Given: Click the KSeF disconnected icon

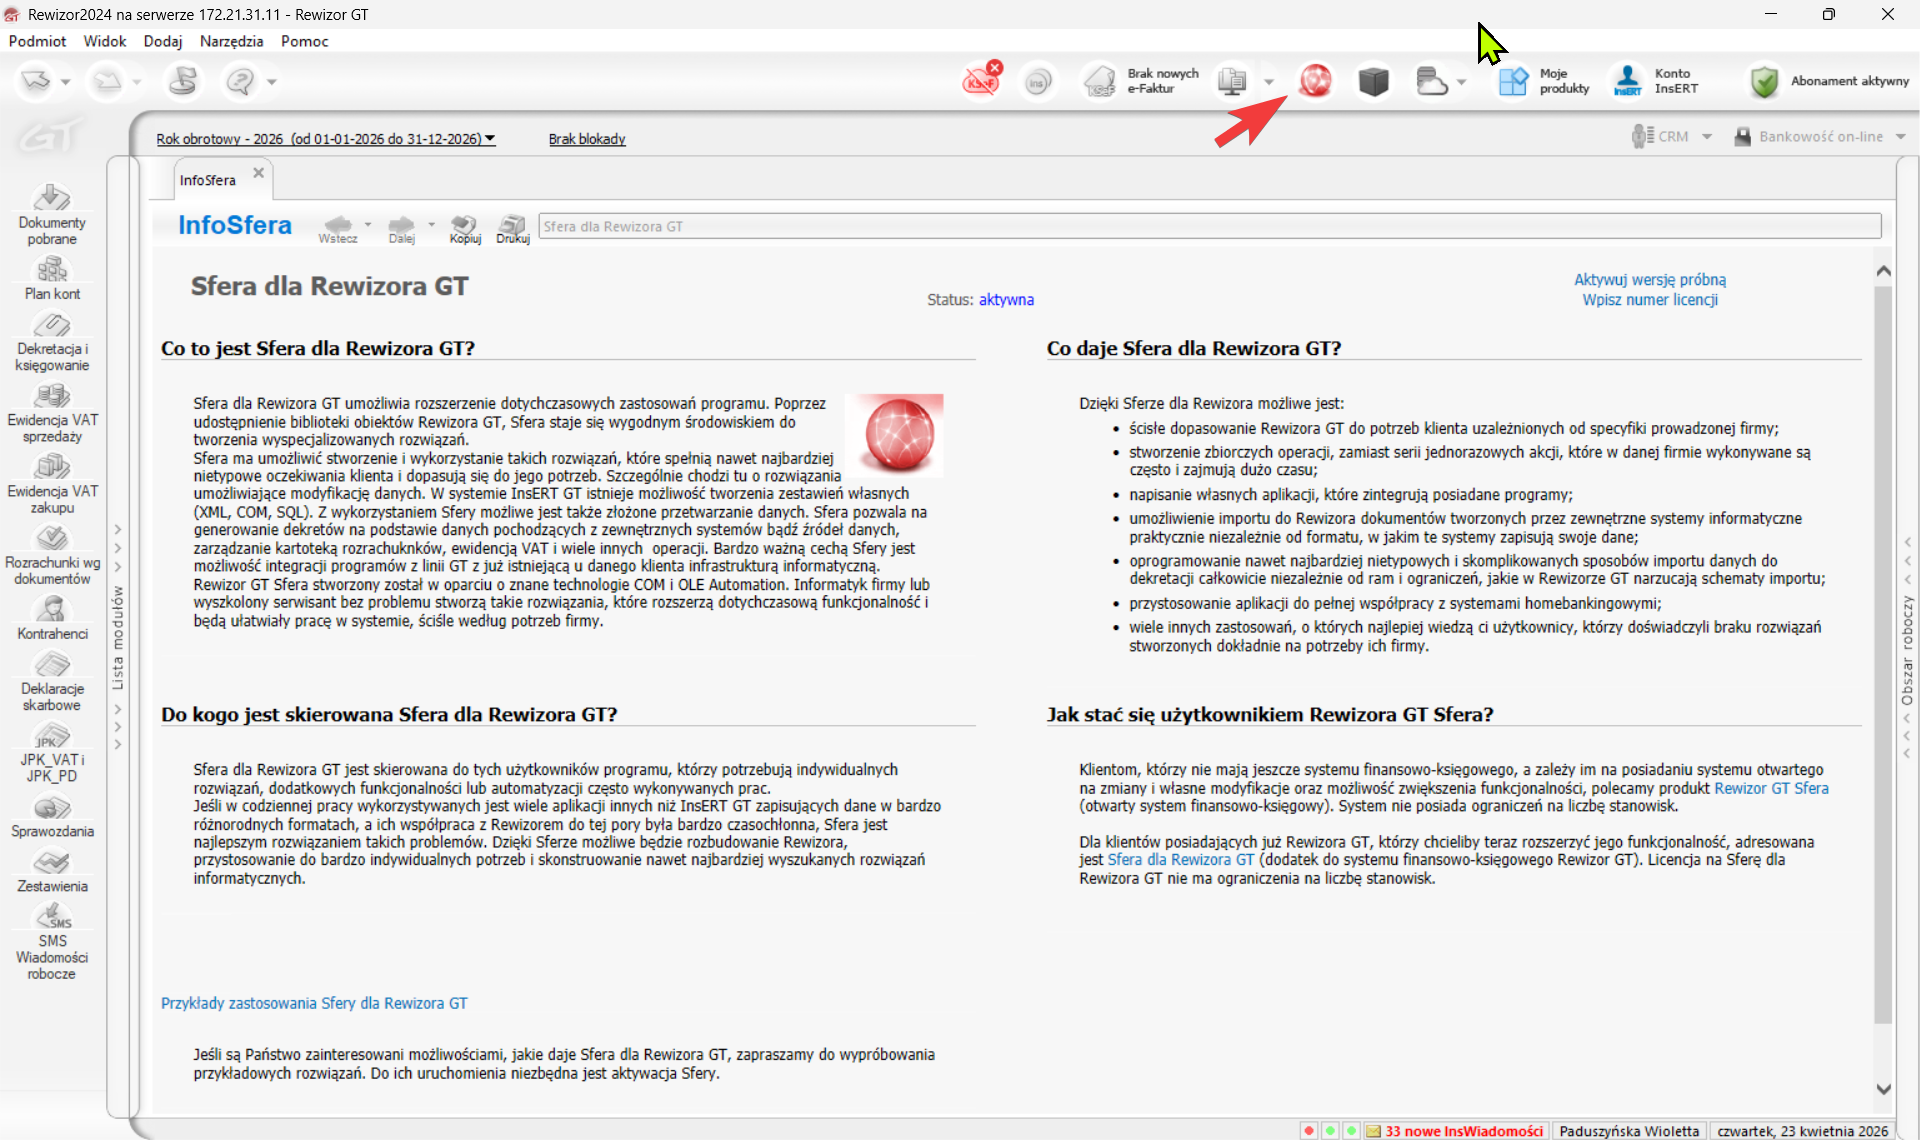Looking at the screenshot, I should pyautogui.click(x=982, y=79).
